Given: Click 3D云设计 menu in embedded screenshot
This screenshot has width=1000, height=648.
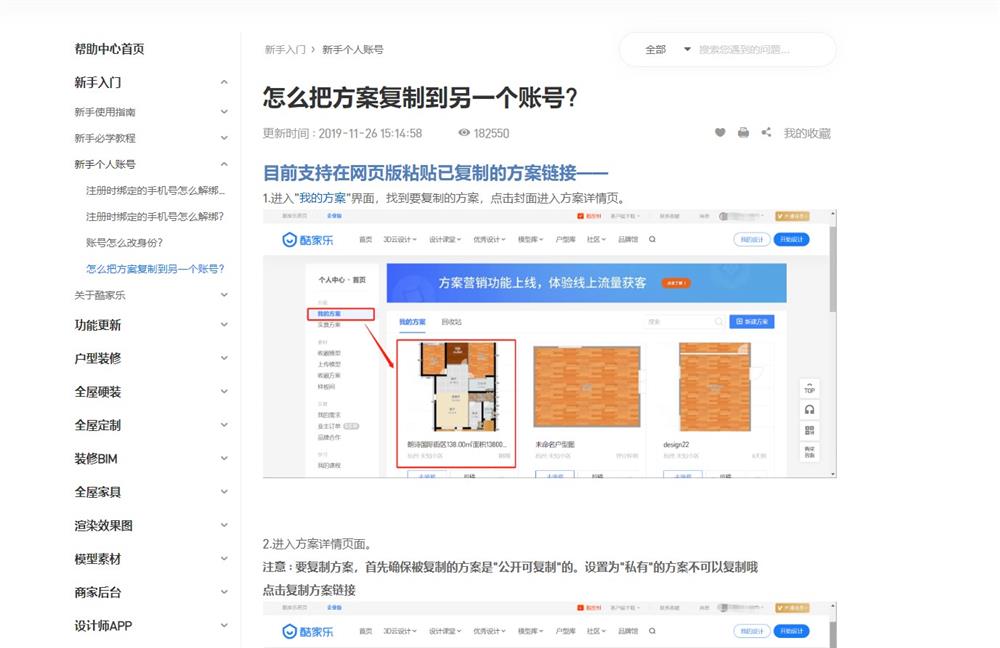Looking at the screenshot, I should [399, 240].
